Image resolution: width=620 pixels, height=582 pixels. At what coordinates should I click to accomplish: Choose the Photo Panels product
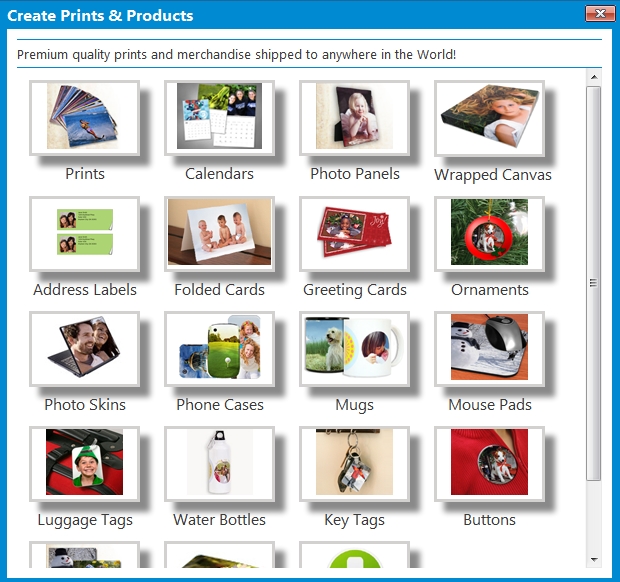point(354,117)
